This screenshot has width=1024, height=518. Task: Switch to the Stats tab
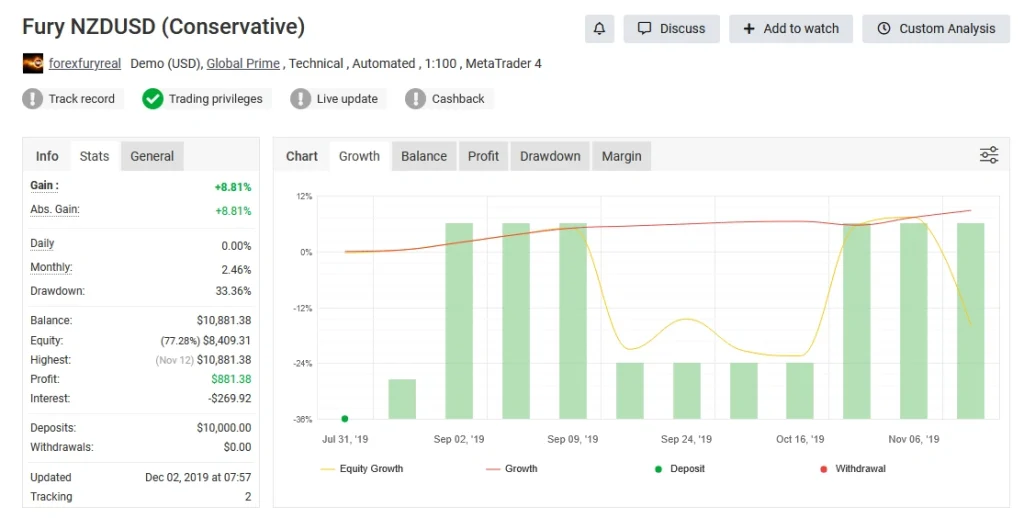pyautogui.click(x=95, y=156)
